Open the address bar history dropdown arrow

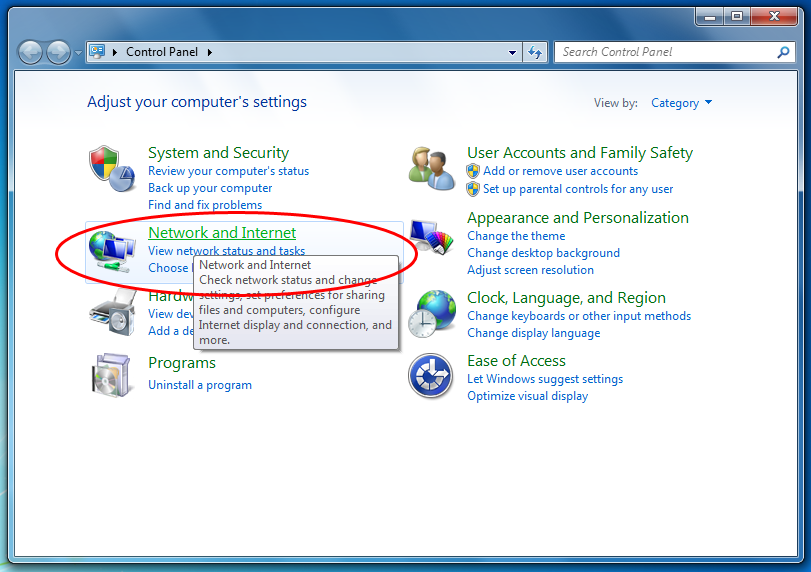pyautogui.click(x=513, y=52)
